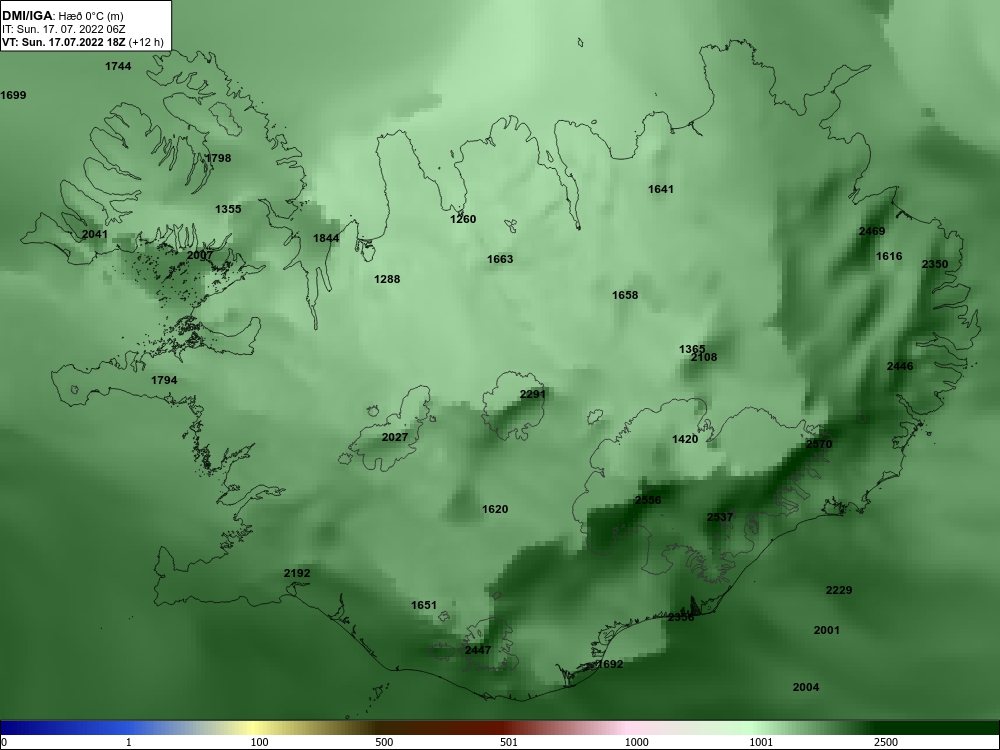Screen dimensions: 1000x750
Task: Select the 1658 map label
Action: [625, 295]
